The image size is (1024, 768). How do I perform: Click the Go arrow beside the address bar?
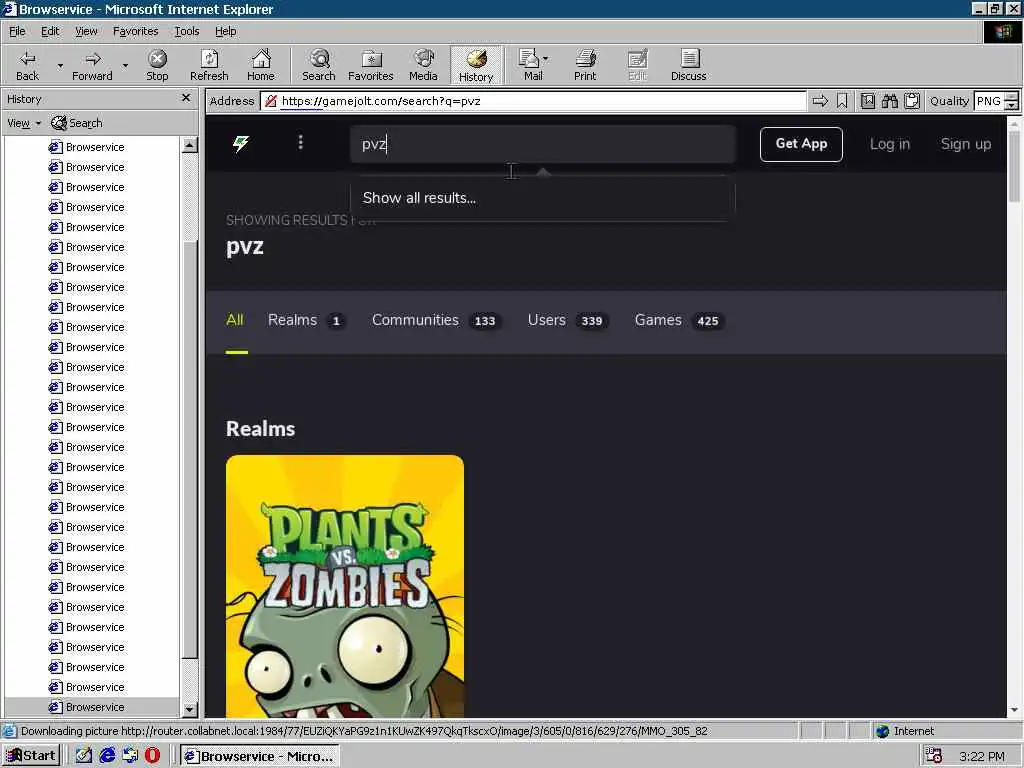coord(820,101)
